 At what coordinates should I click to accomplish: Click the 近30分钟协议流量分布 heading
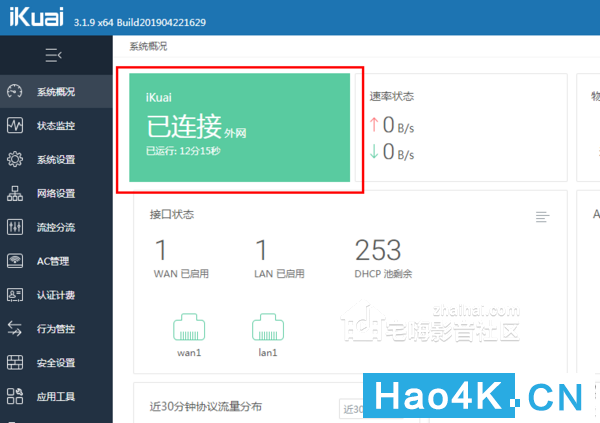[206, 406]
